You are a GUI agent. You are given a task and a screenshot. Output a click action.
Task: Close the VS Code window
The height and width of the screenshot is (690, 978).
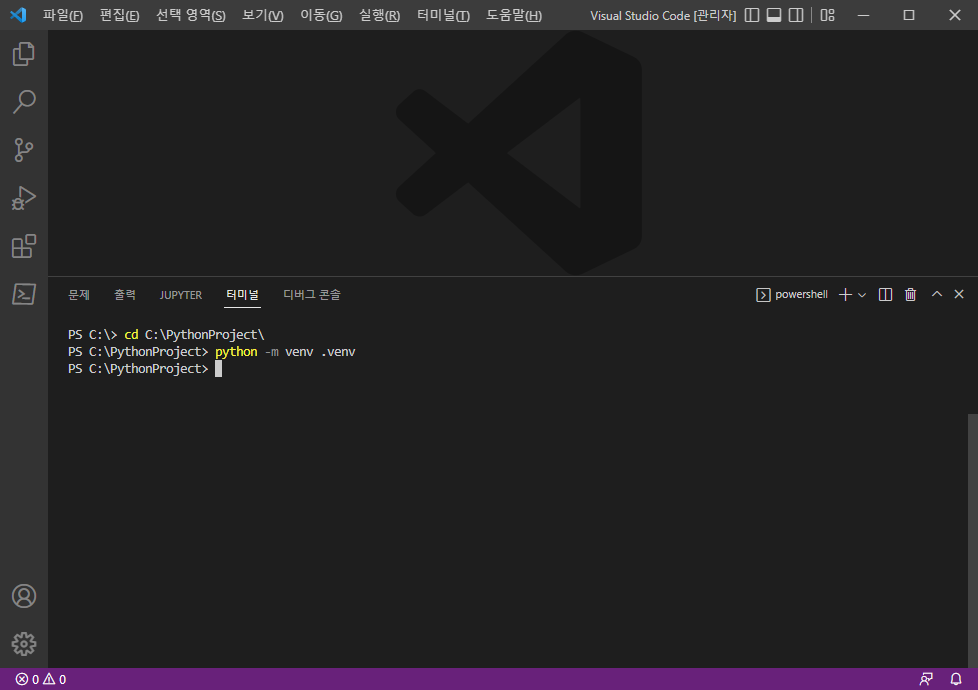(x=954, y=15)
